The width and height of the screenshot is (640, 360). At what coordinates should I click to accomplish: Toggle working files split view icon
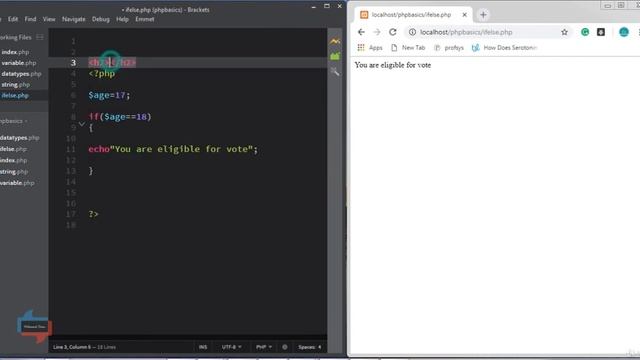[x=40, y=37]
